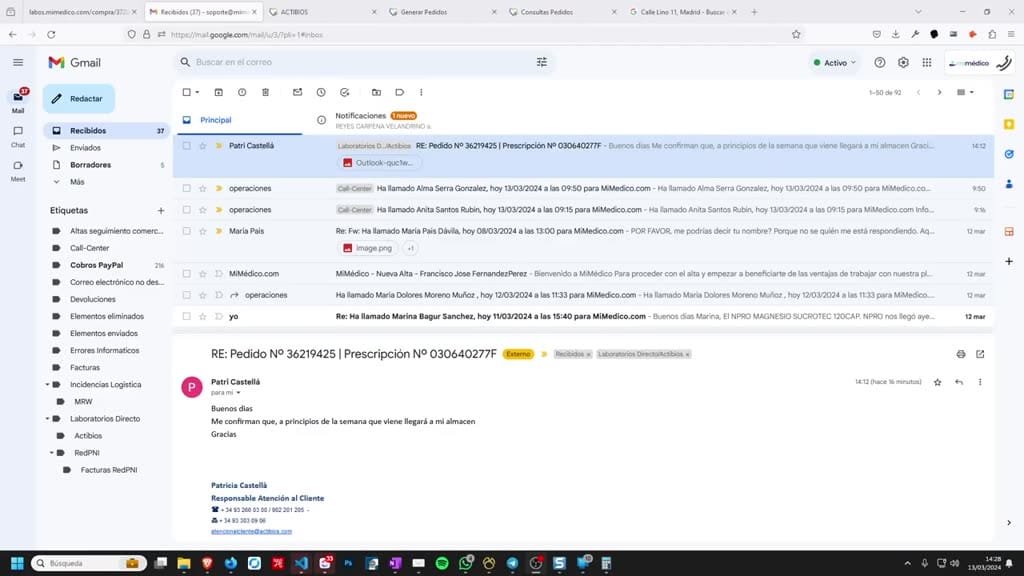Click the search mail field
Viewport: 1024px width, 576px height.
362,62
